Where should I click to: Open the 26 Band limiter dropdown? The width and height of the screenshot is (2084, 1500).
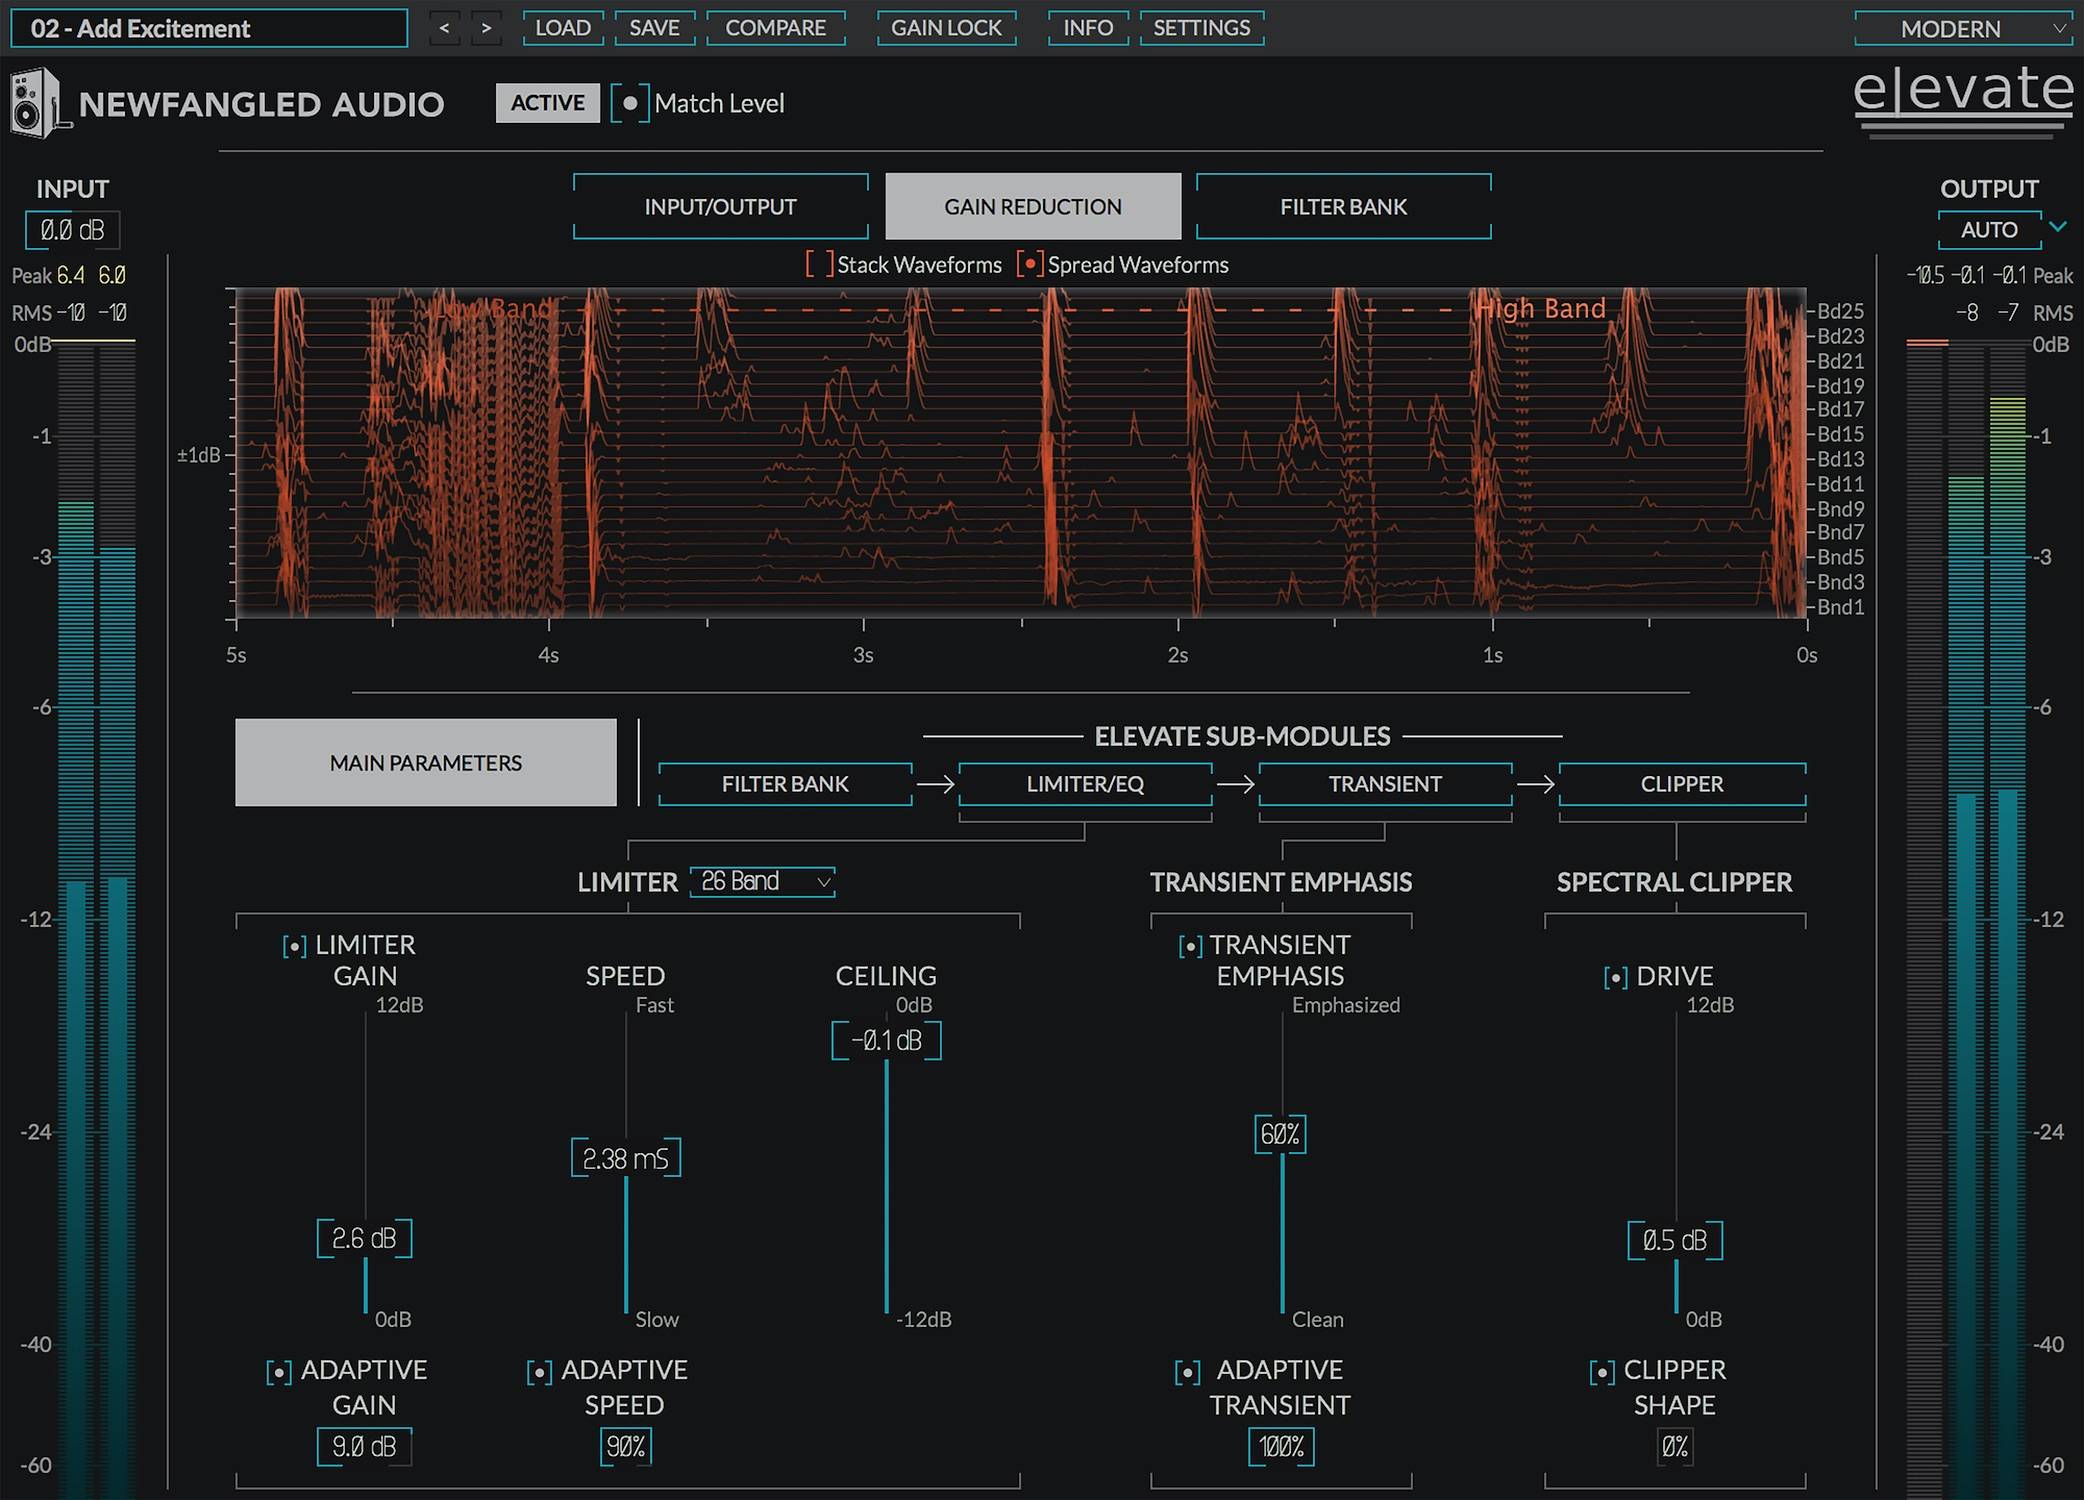coord(762,881)
